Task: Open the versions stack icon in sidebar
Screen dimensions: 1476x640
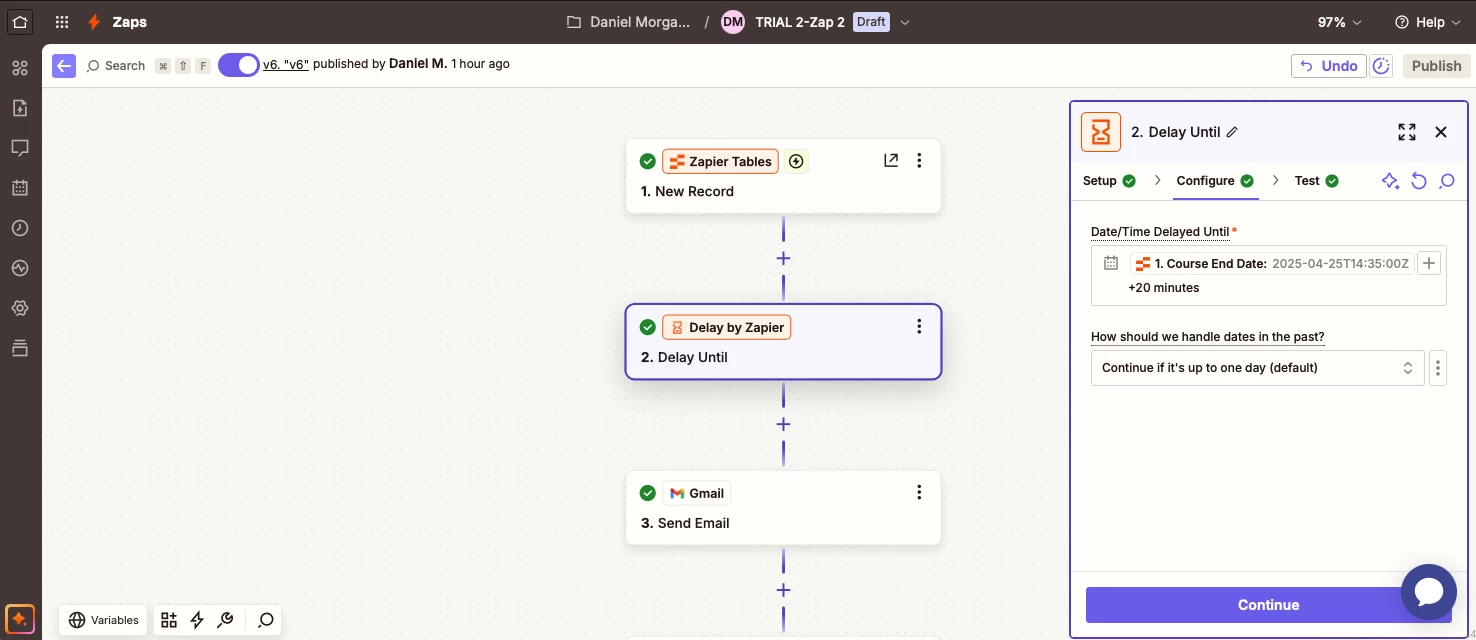Action: coord(20,348)
